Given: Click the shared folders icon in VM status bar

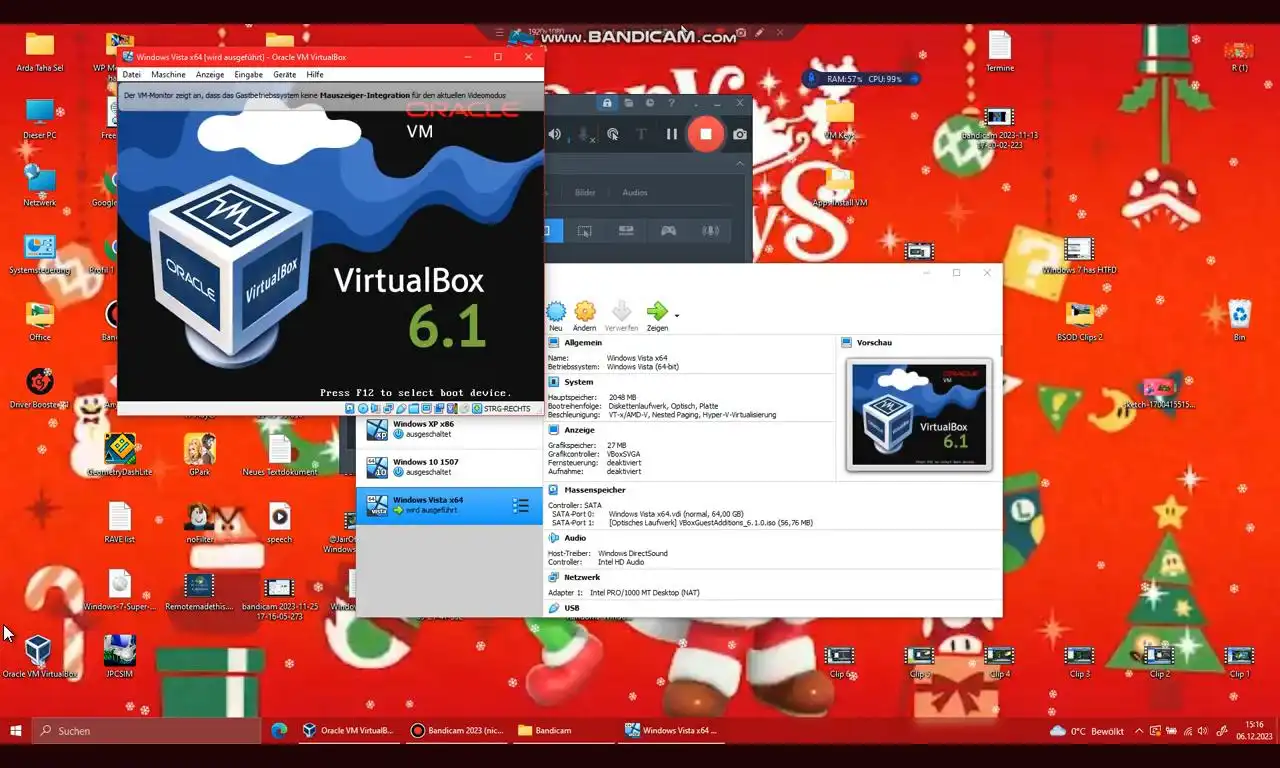Looking at the screenshot, I should point(414,408).
